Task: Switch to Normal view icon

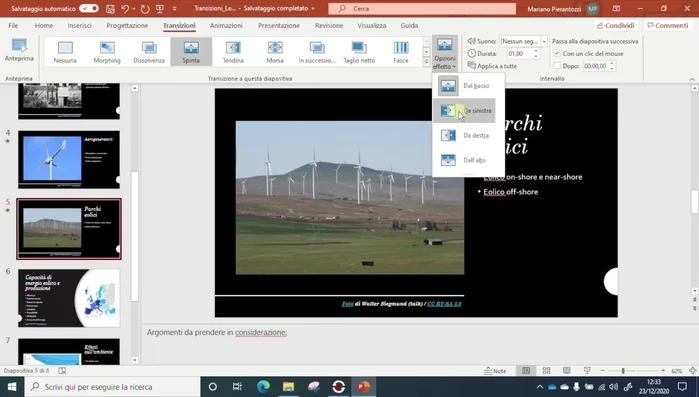Action: click(526, 371)
